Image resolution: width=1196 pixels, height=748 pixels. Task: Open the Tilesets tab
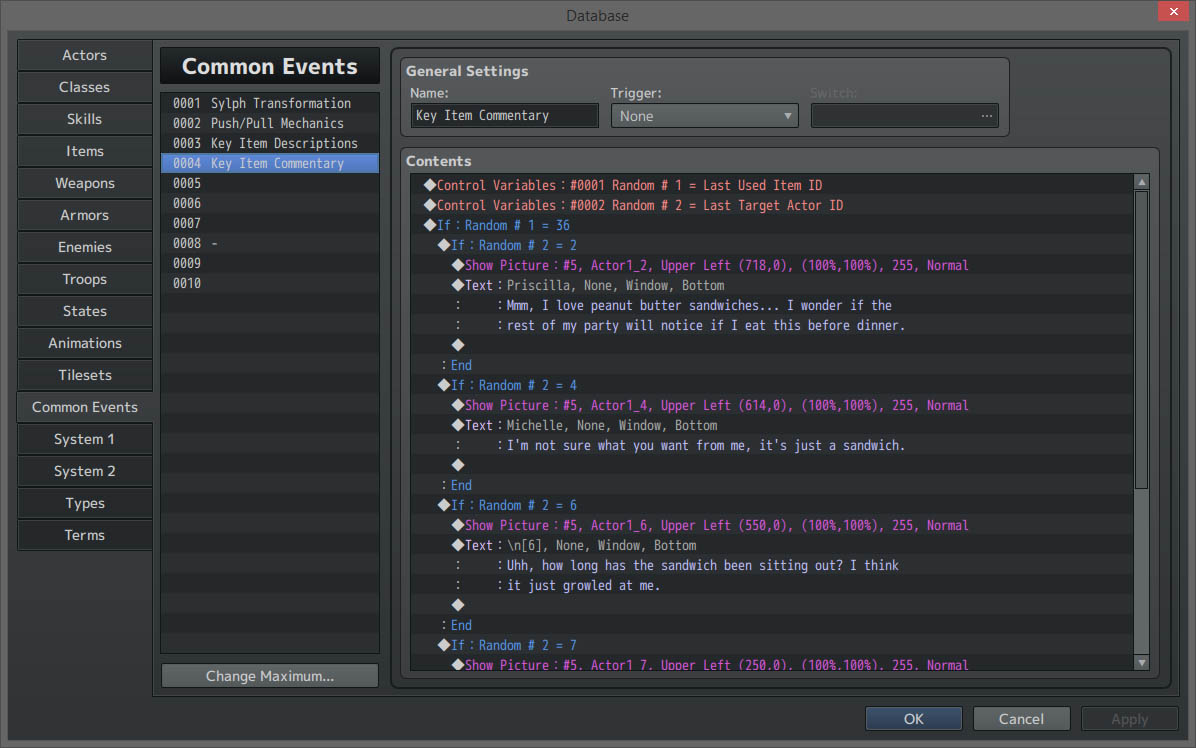(x=85, y=375)
